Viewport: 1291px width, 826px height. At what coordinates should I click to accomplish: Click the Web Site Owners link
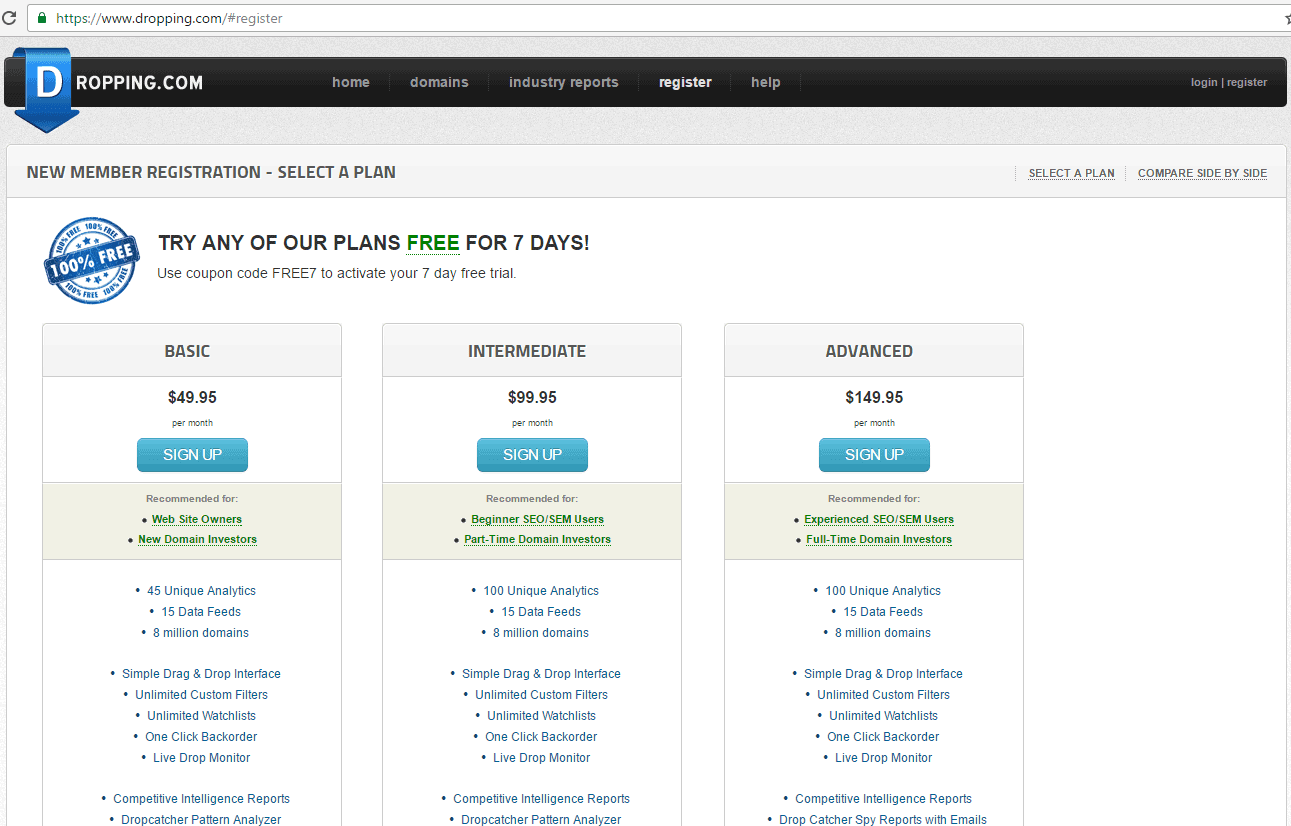coord(197,519)
